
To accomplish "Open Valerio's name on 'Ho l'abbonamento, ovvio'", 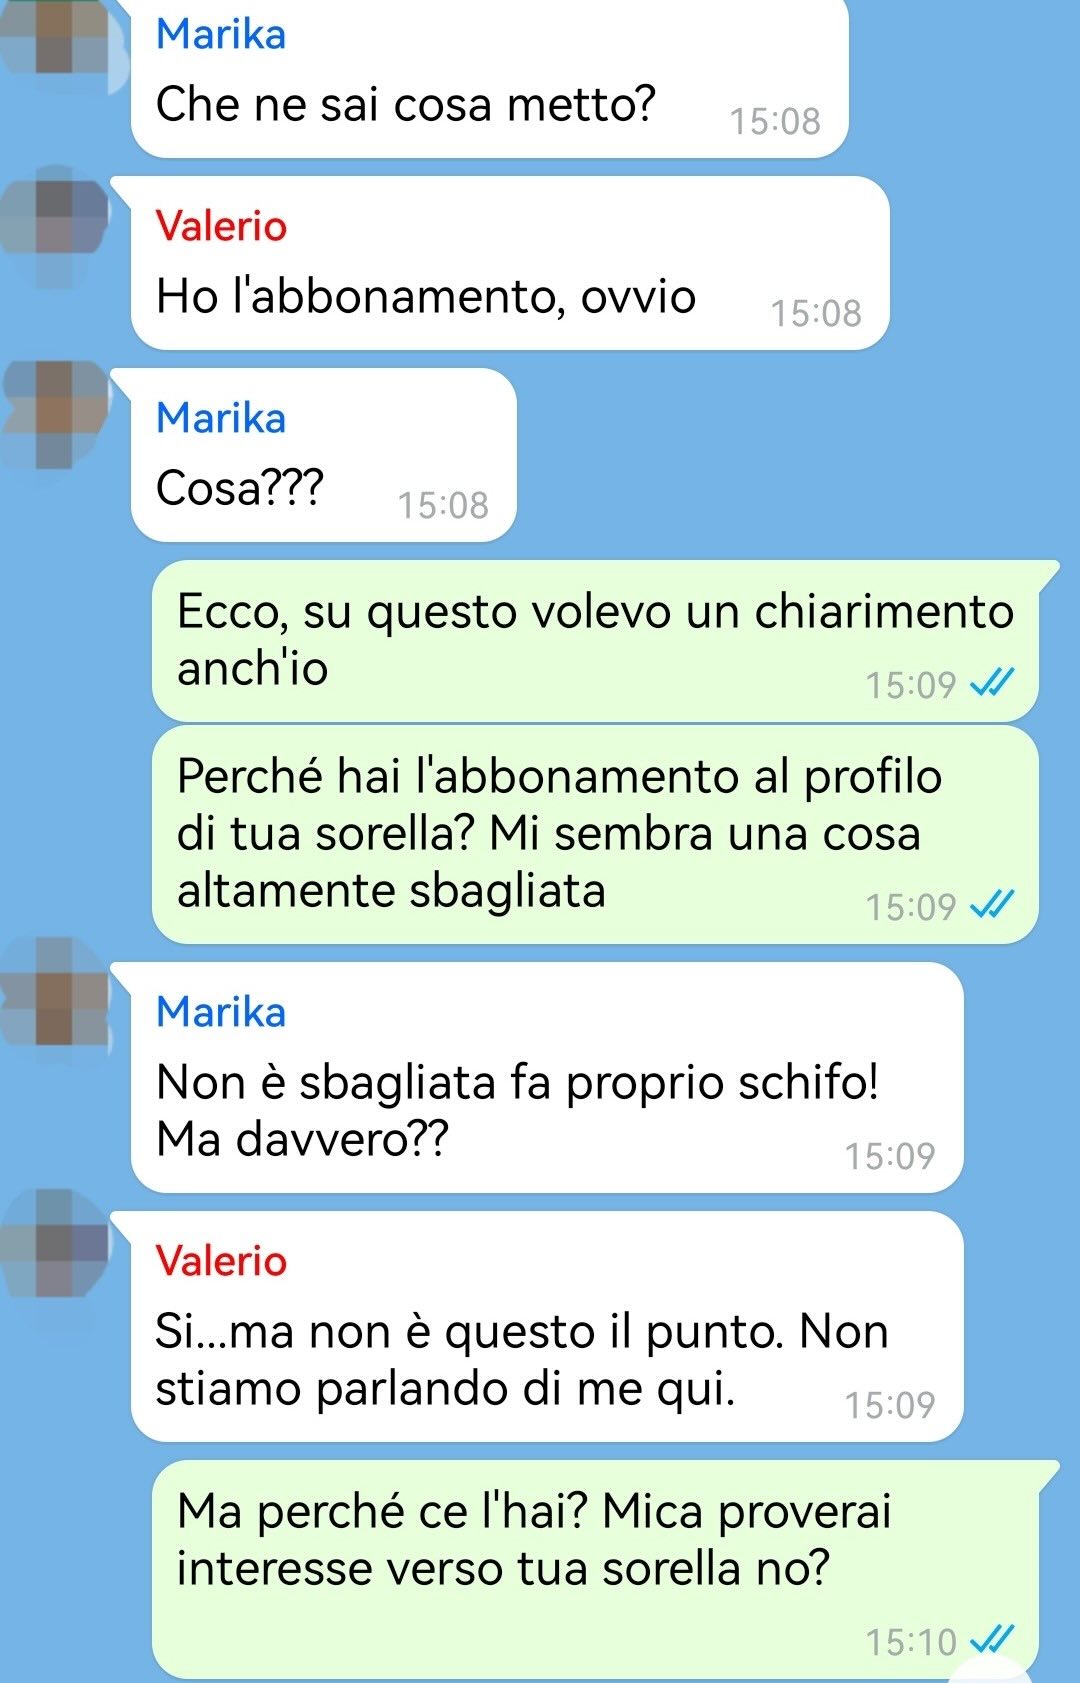I will [221, 226].
